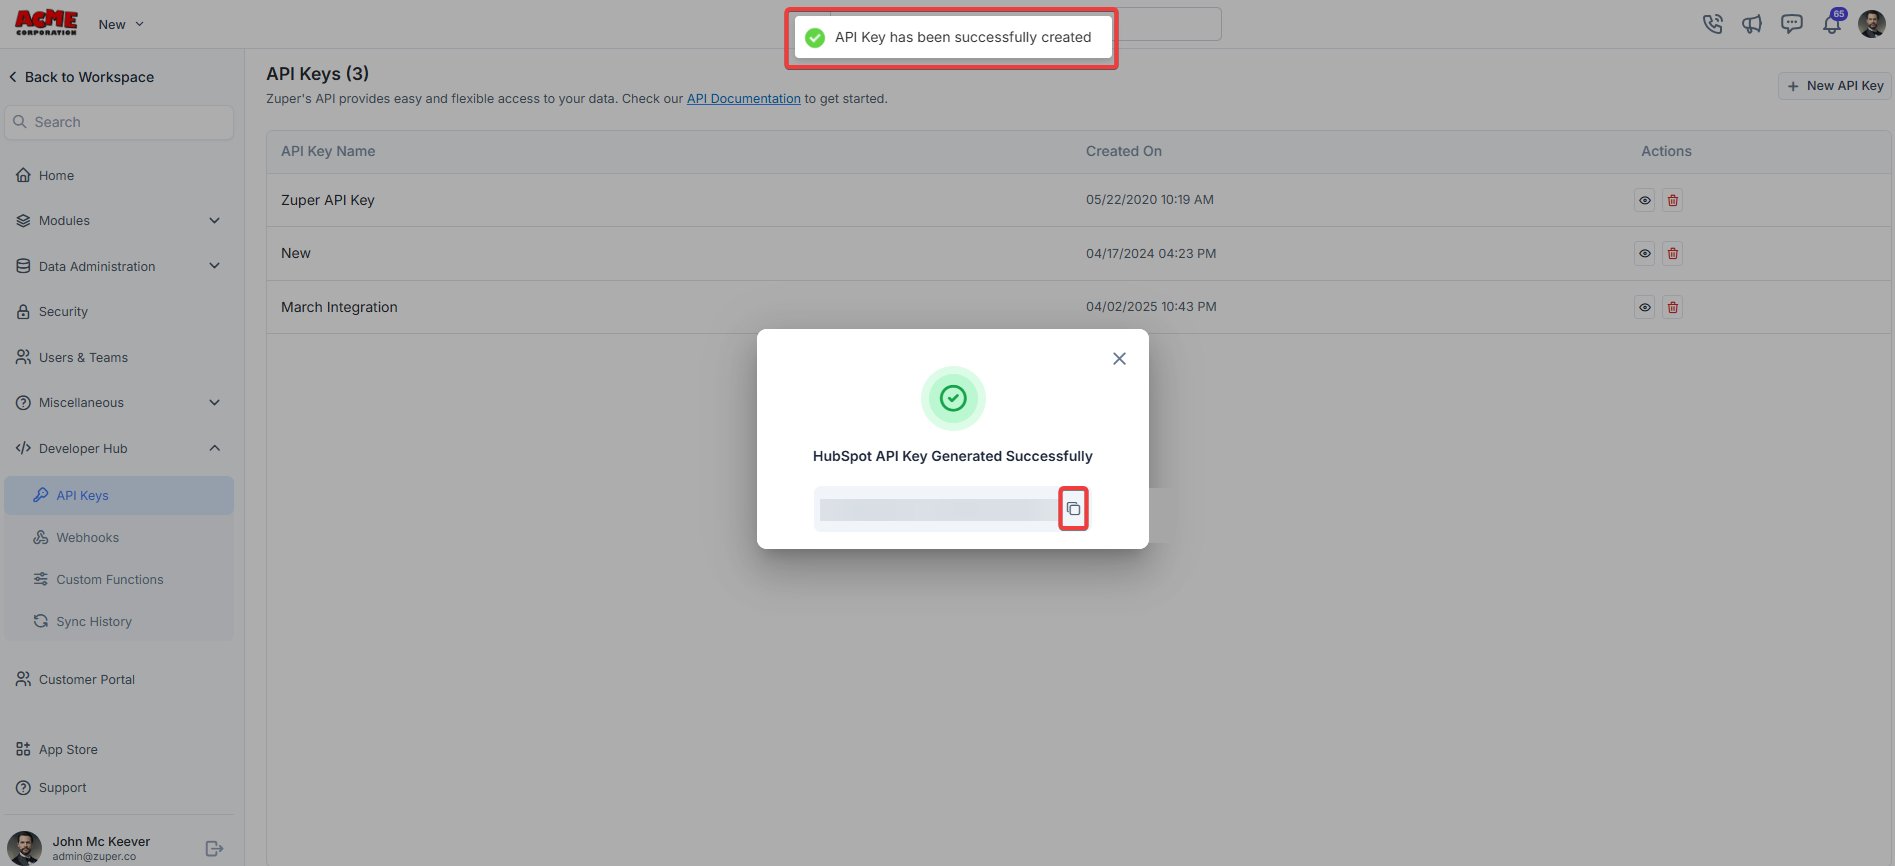This screenshot has width=1895, height=866.
Task: Open the top-right user avatar menu
Action: click(1872, 24)
